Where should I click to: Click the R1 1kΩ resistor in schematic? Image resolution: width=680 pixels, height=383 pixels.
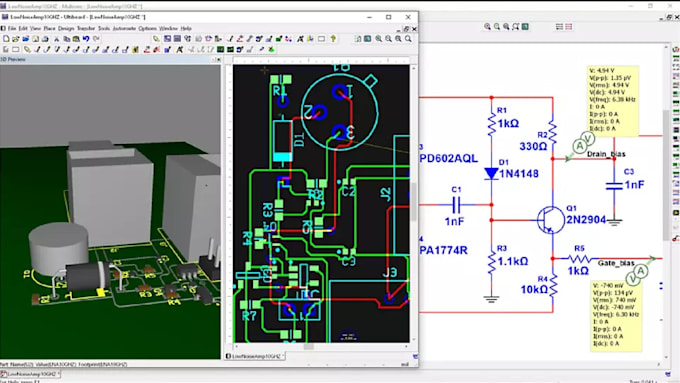point(491,123)
